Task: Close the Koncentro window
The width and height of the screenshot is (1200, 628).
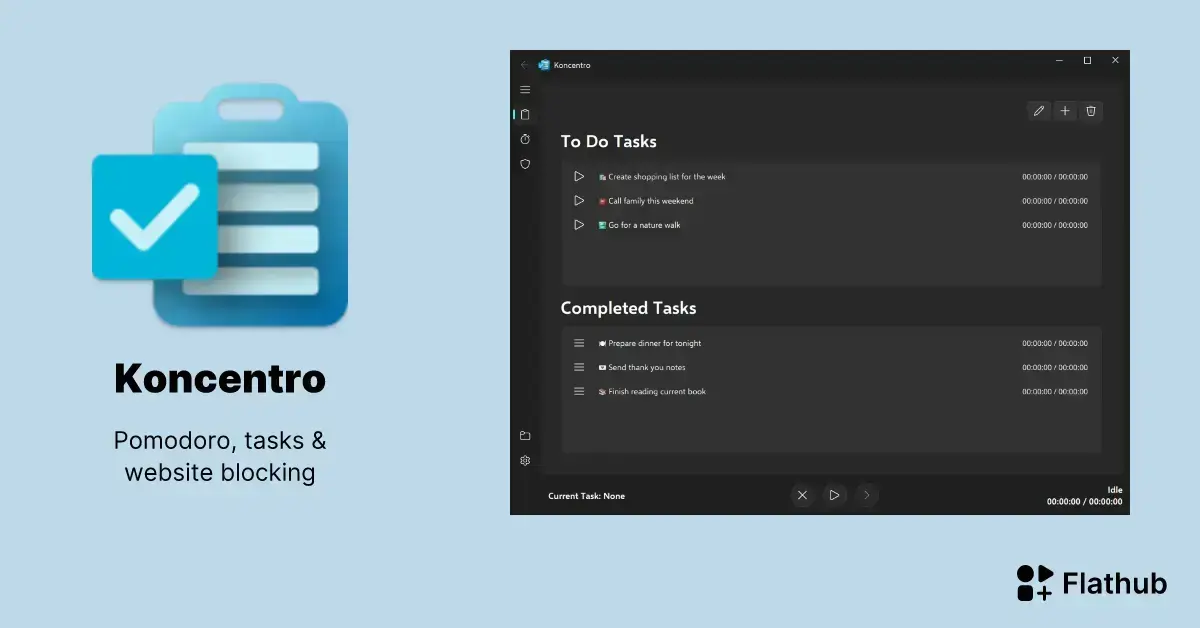Action: tap(1115, 61)
